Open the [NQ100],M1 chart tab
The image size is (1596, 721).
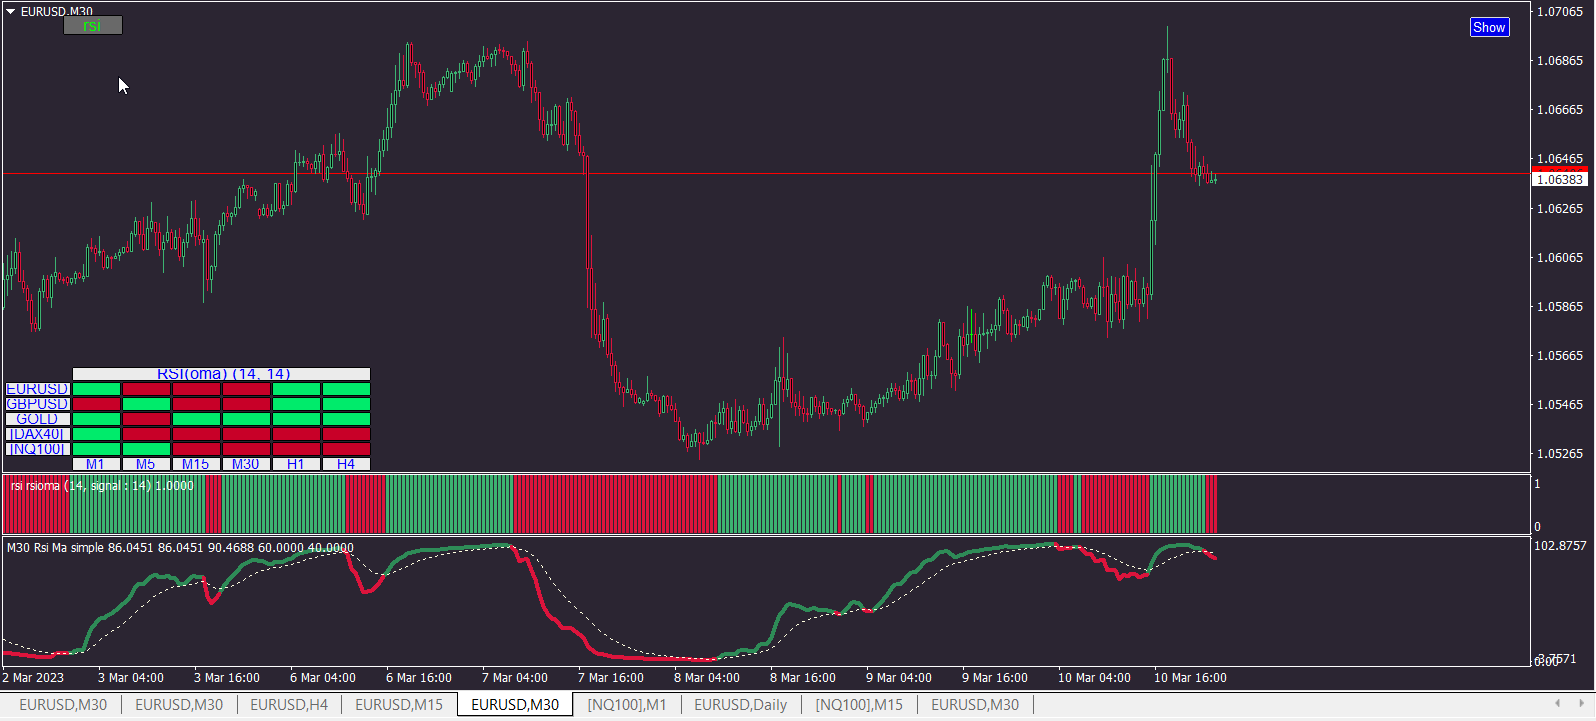tap(627, 705)
